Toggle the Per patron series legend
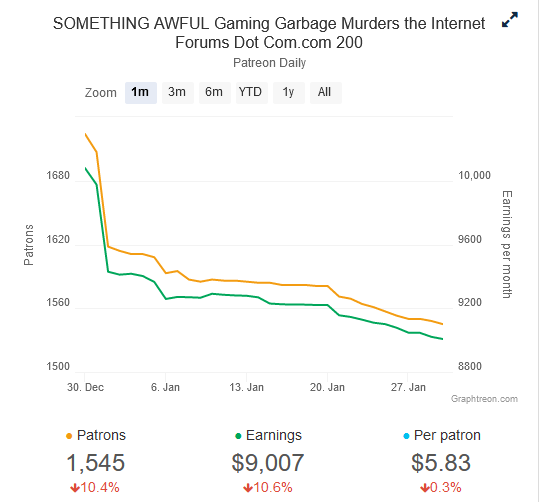Image resolution: width=539 pixels, height=502 pixels. point(442,435)
